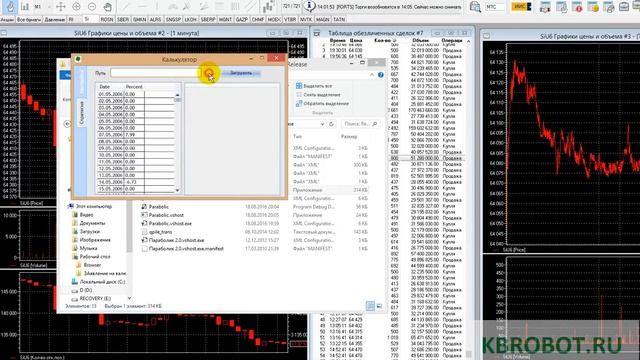Click the Тип column header in Explorer
640x360 pixels.
[x=297, y=137]
